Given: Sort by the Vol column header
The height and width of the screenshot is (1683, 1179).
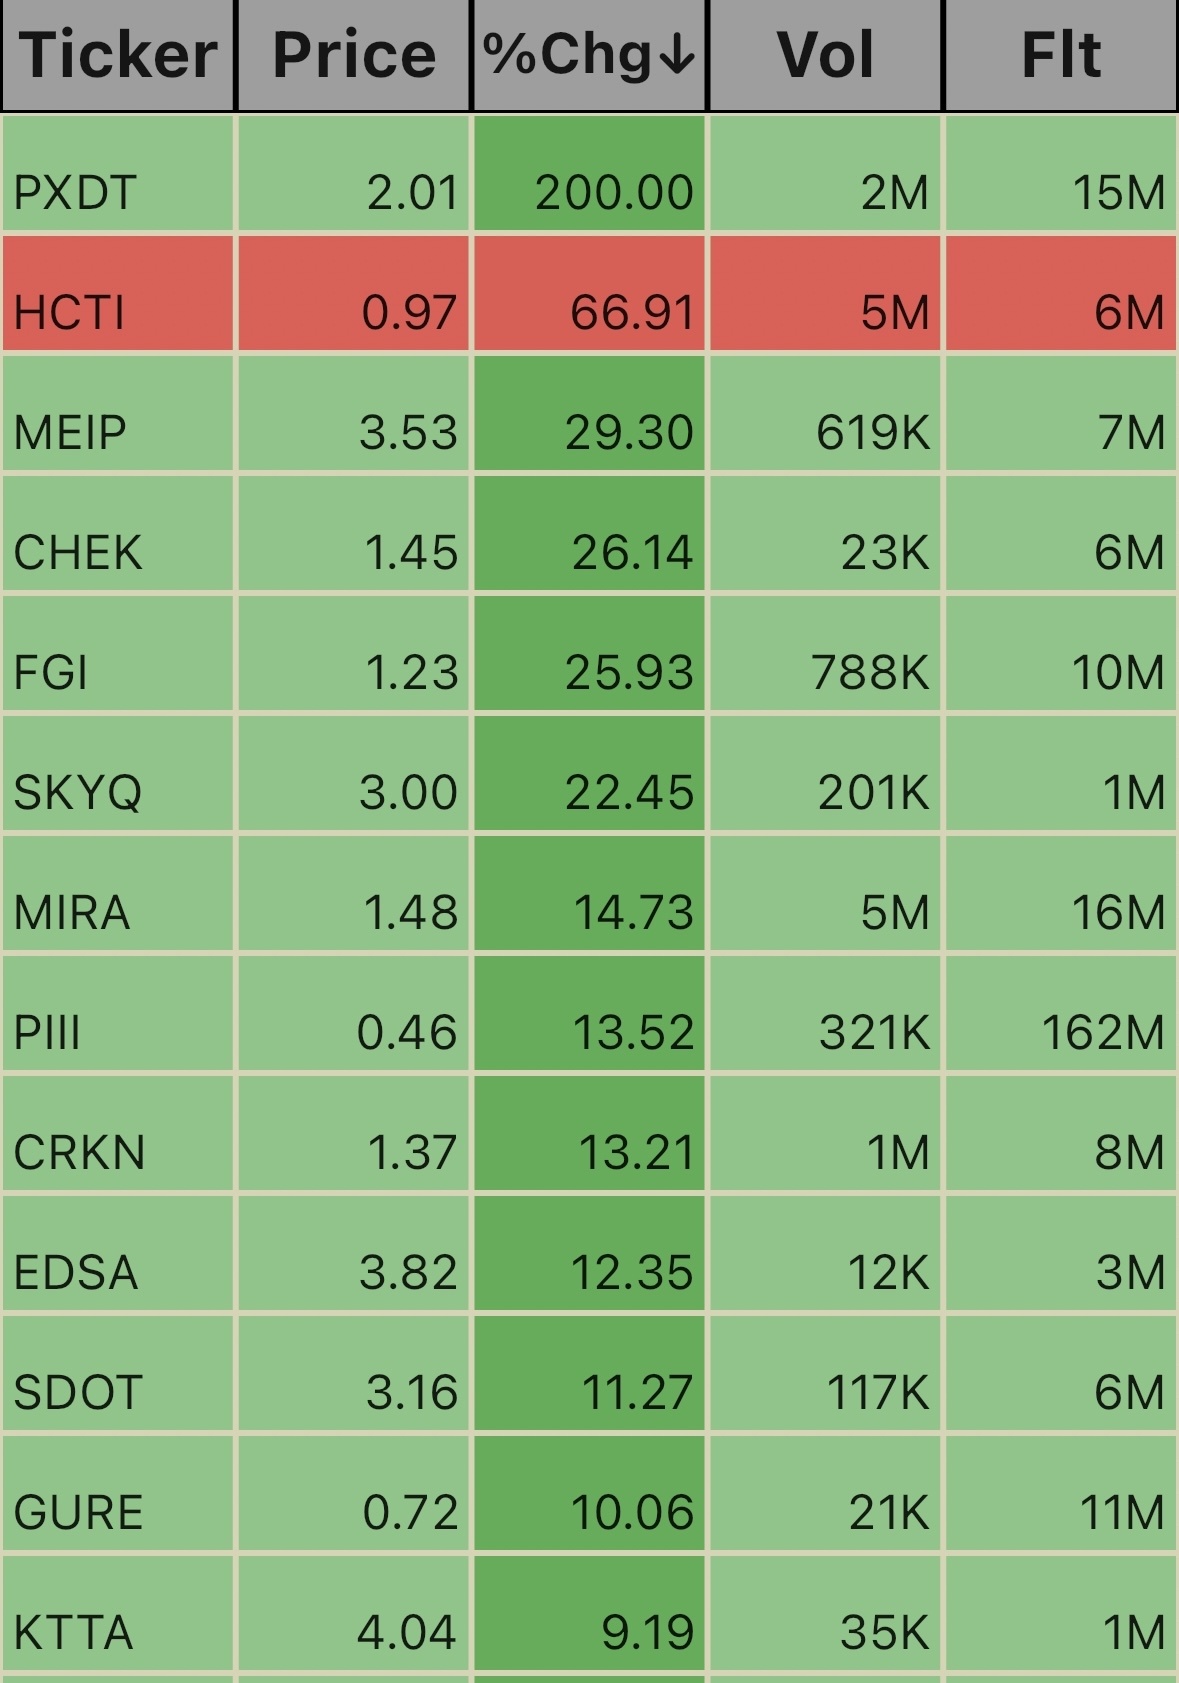Looking at the screenshot, I should point(826,55).
